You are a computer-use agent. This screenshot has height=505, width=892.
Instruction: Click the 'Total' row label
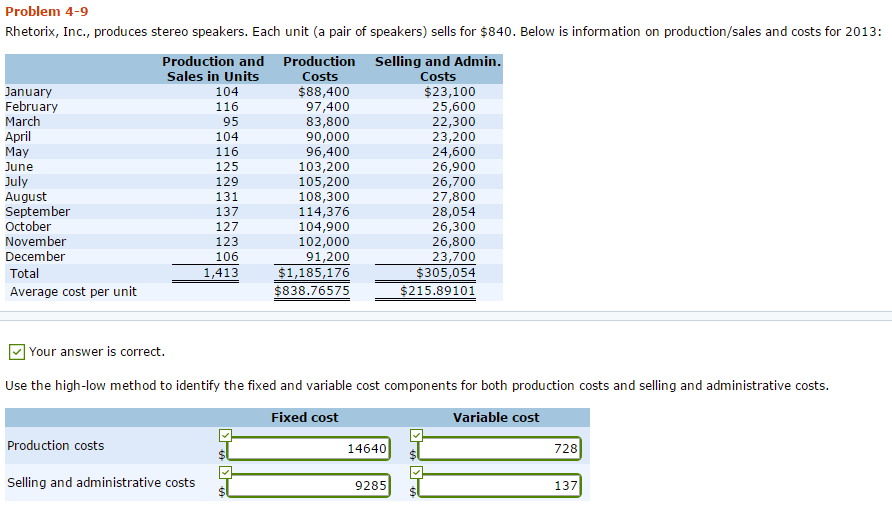click(x=24, y=274)
